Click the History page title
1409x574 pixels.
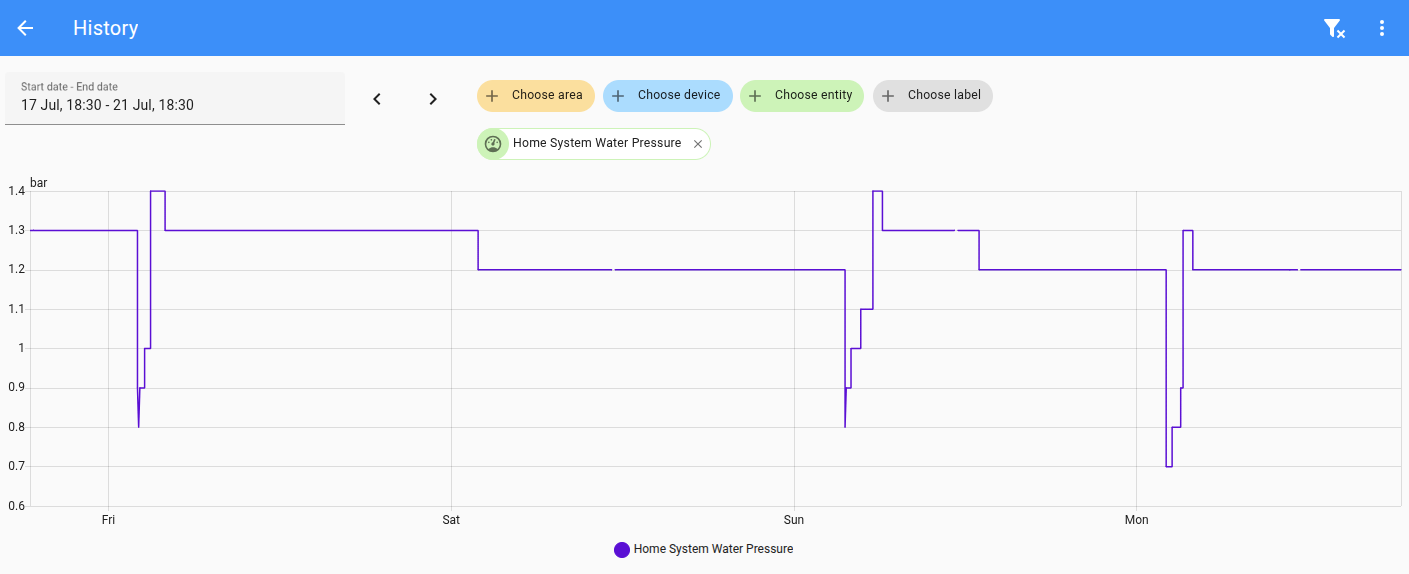106,28
